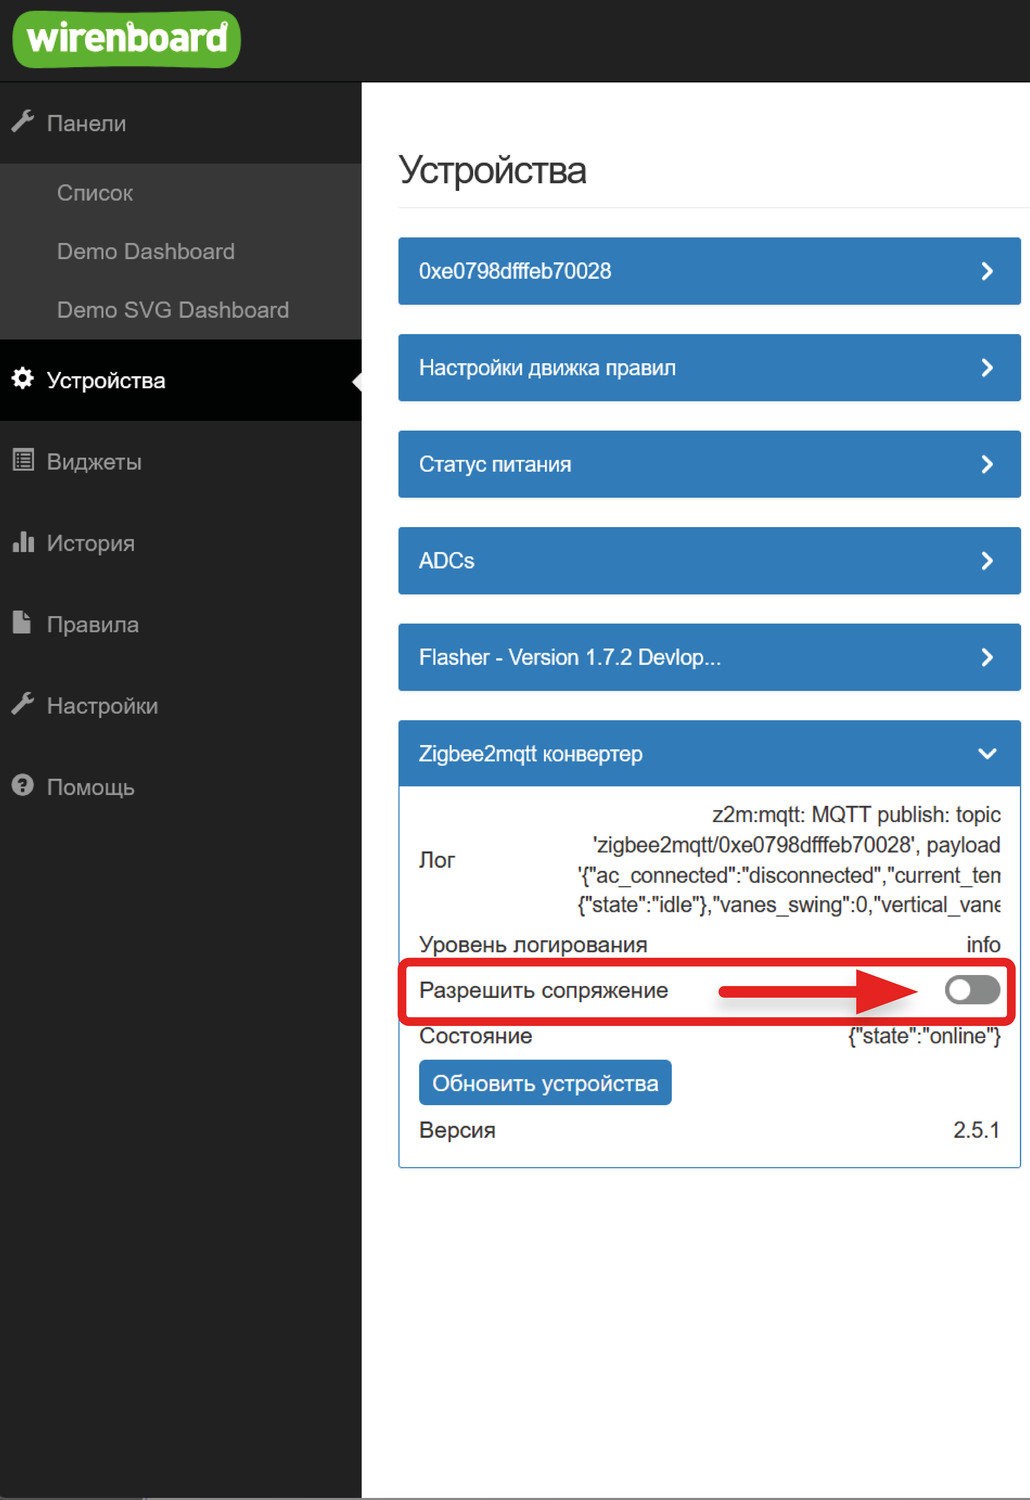This screenshot has height=1500, width=1030.
Task: Click the Wirenboard logo
Action: (126, 40)
